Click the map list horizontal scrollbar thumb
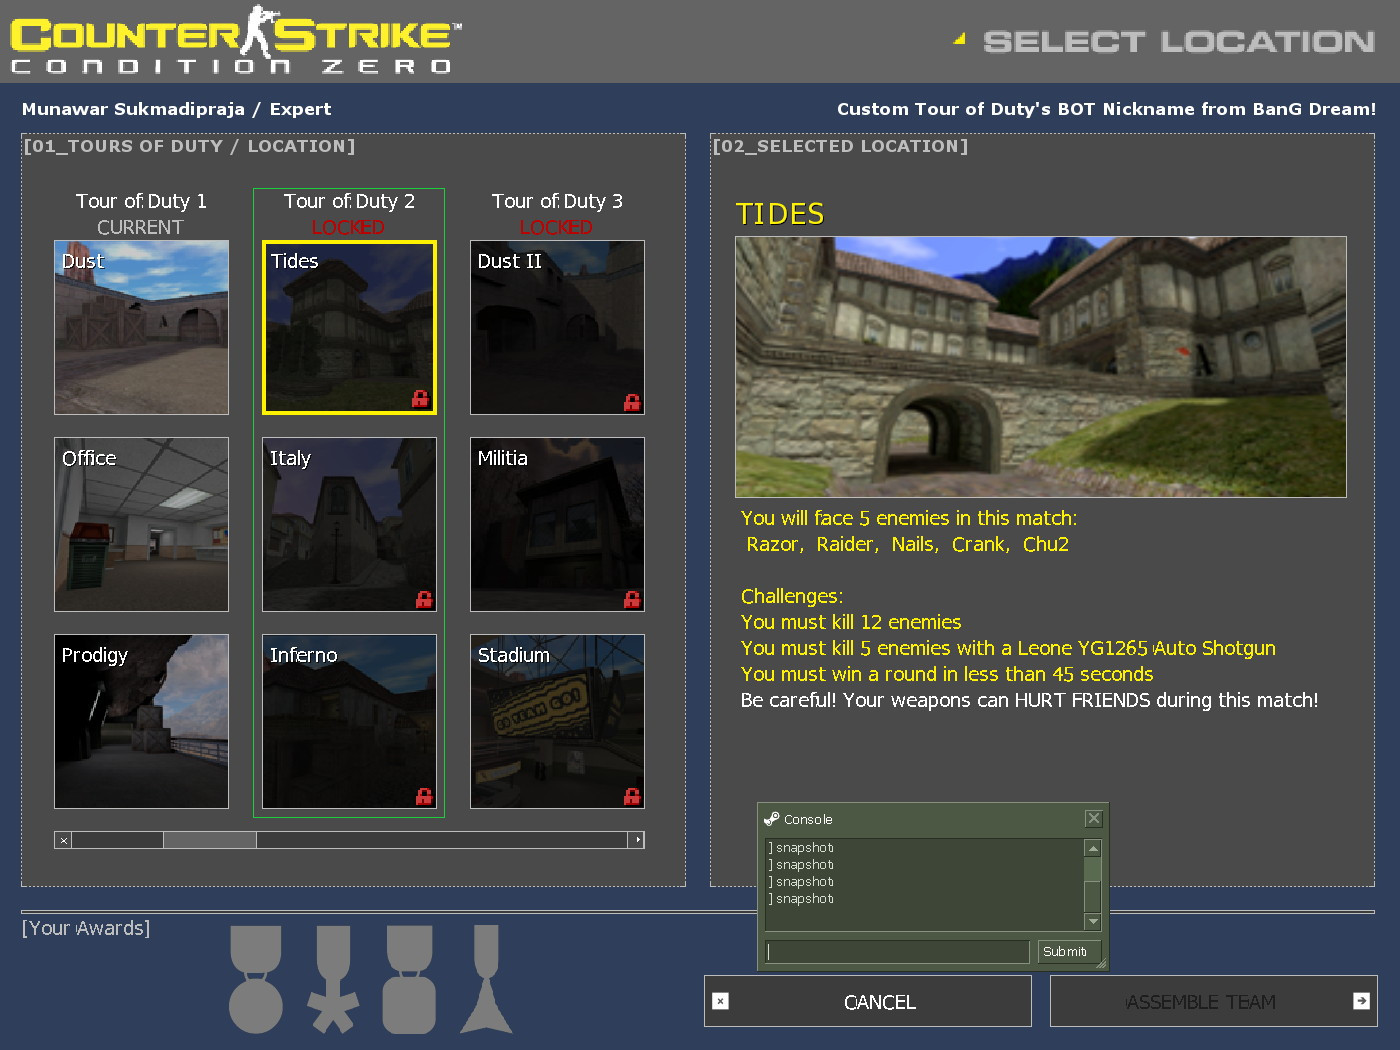This screenshot has height=1050, width=1400. tap(210, 840)
